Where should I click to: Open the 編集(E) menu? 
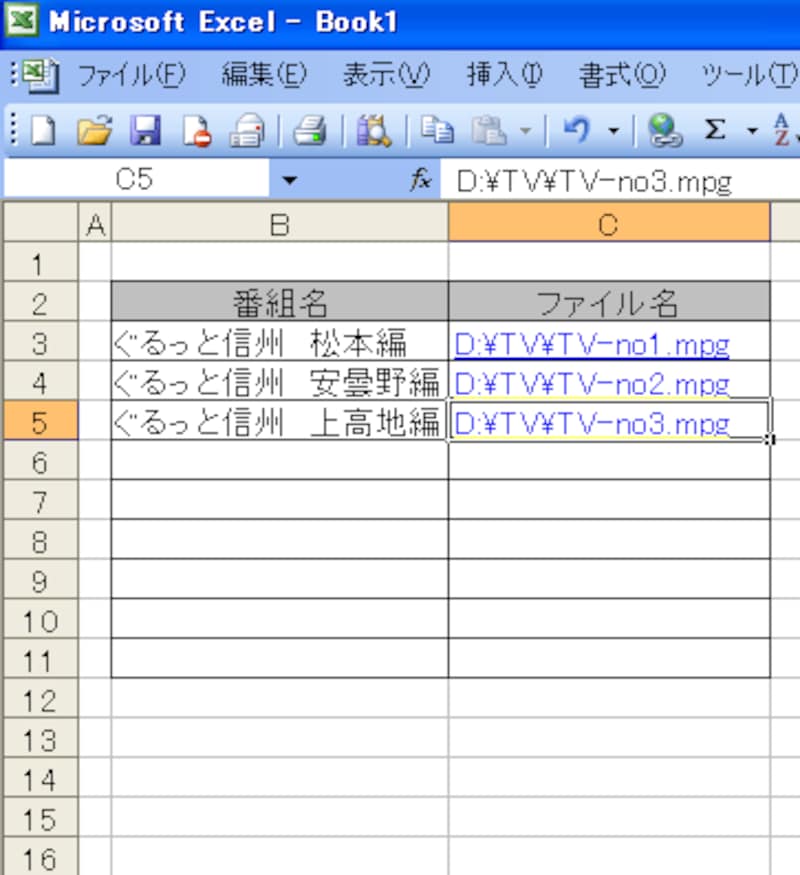(264, 75)
